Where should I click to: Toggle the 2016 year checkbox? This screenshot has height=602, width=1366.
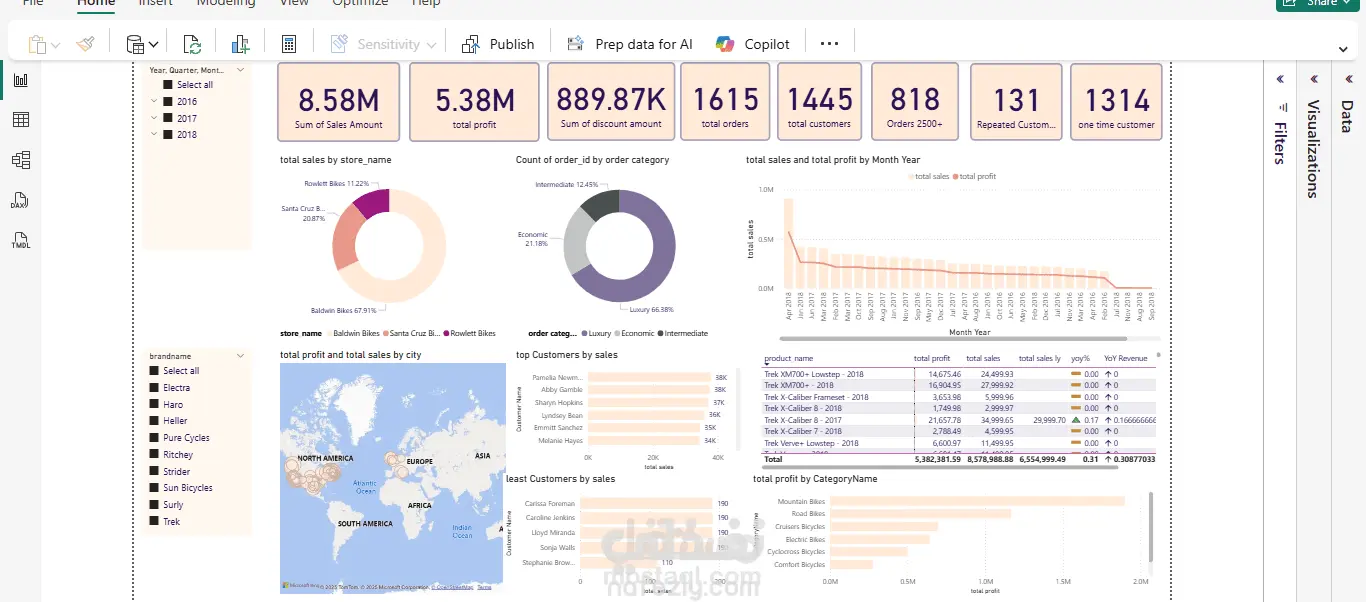click(x=168, y=101)
